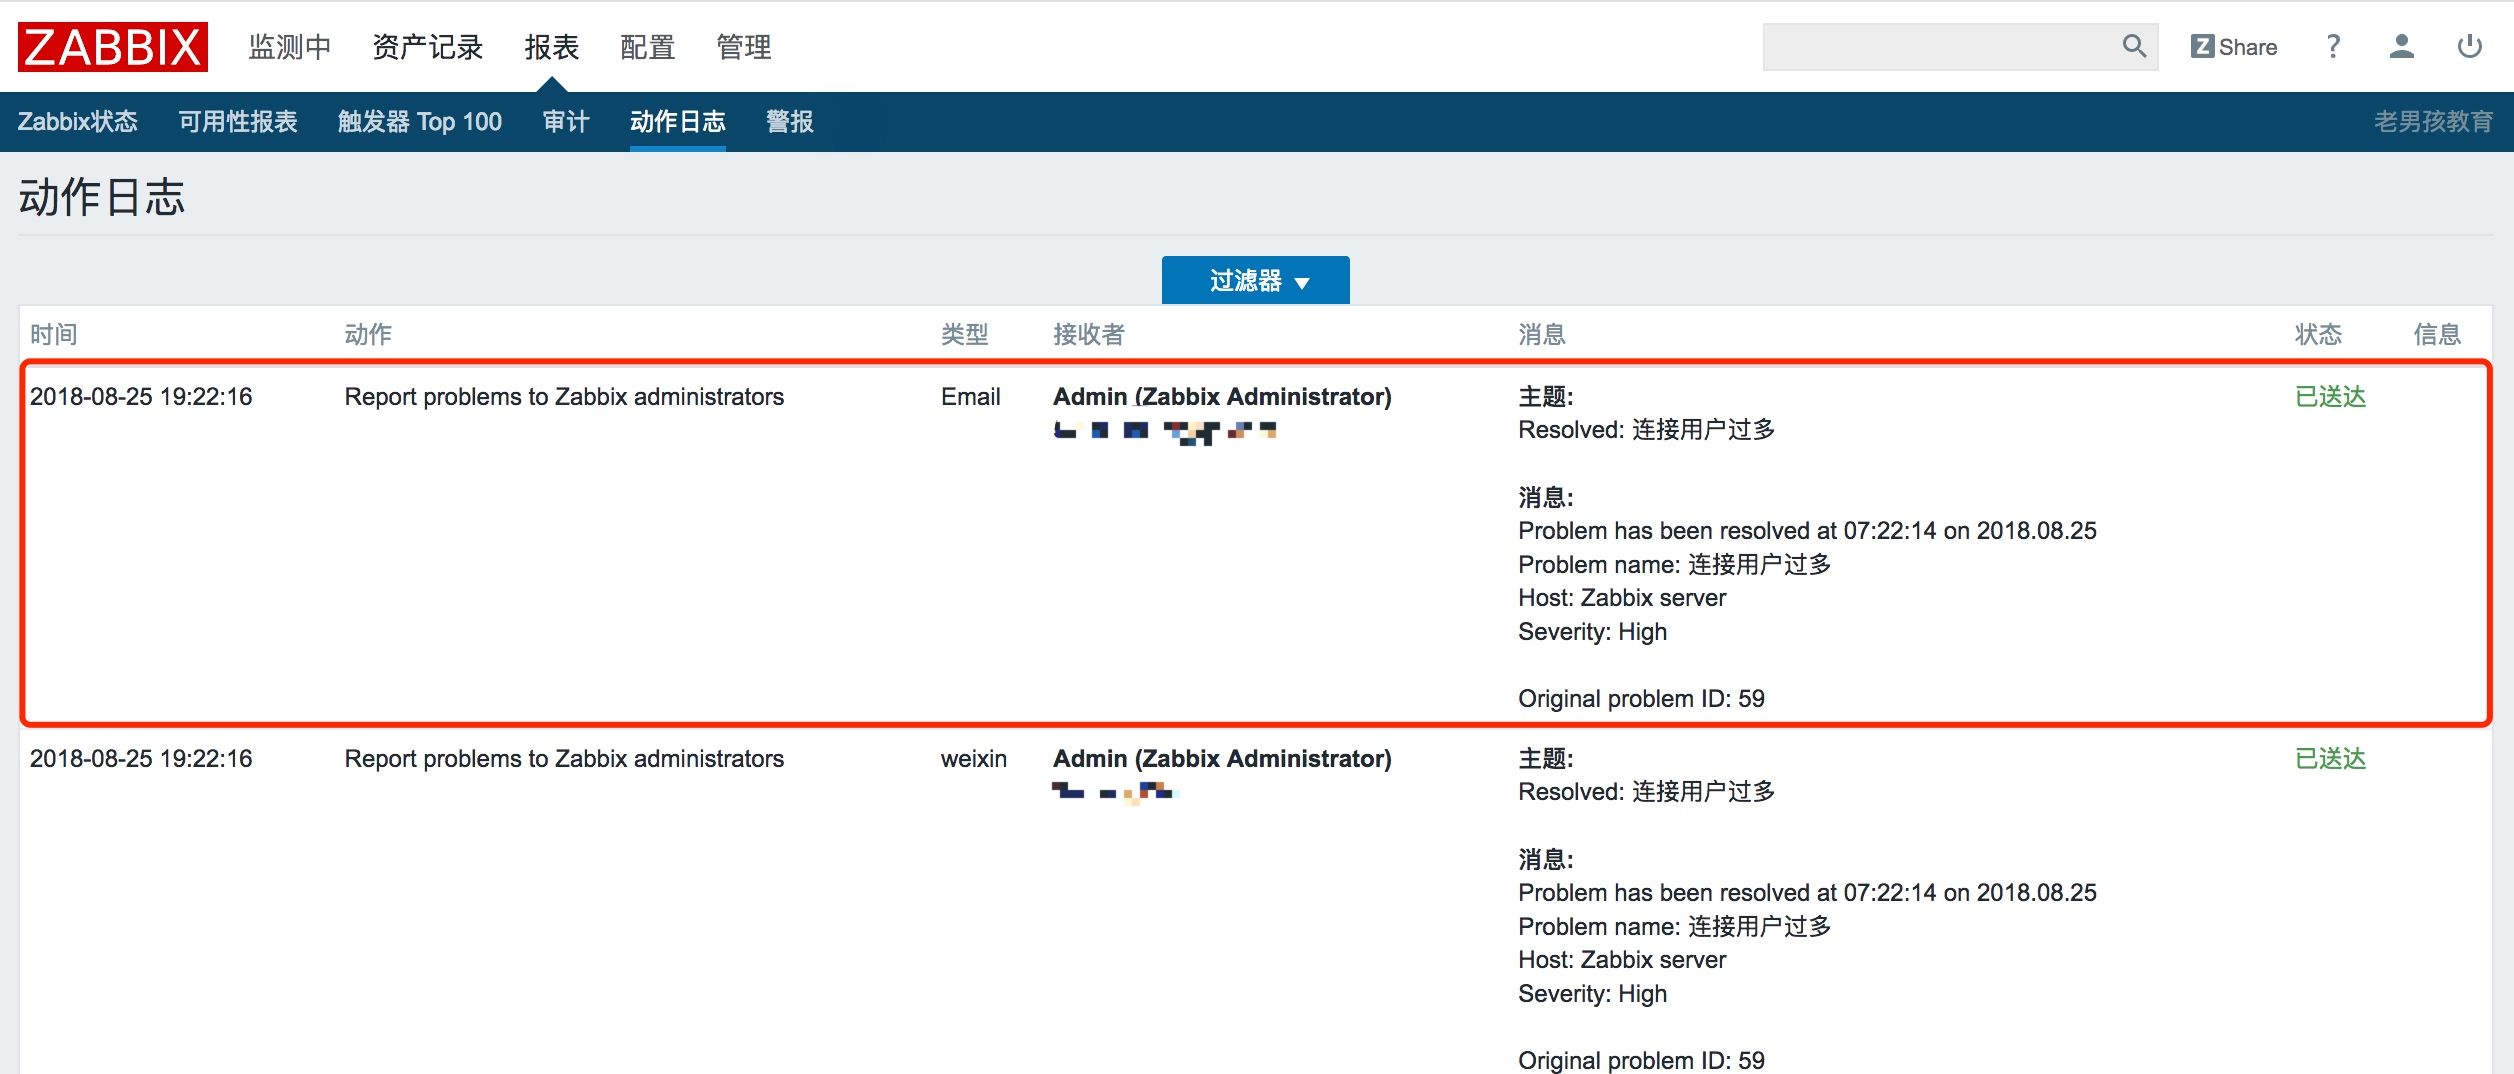Click the 接收者 column header
Viewport: 2514px width, 1074px height.
pyautogui.click(x=1089, y=334)
